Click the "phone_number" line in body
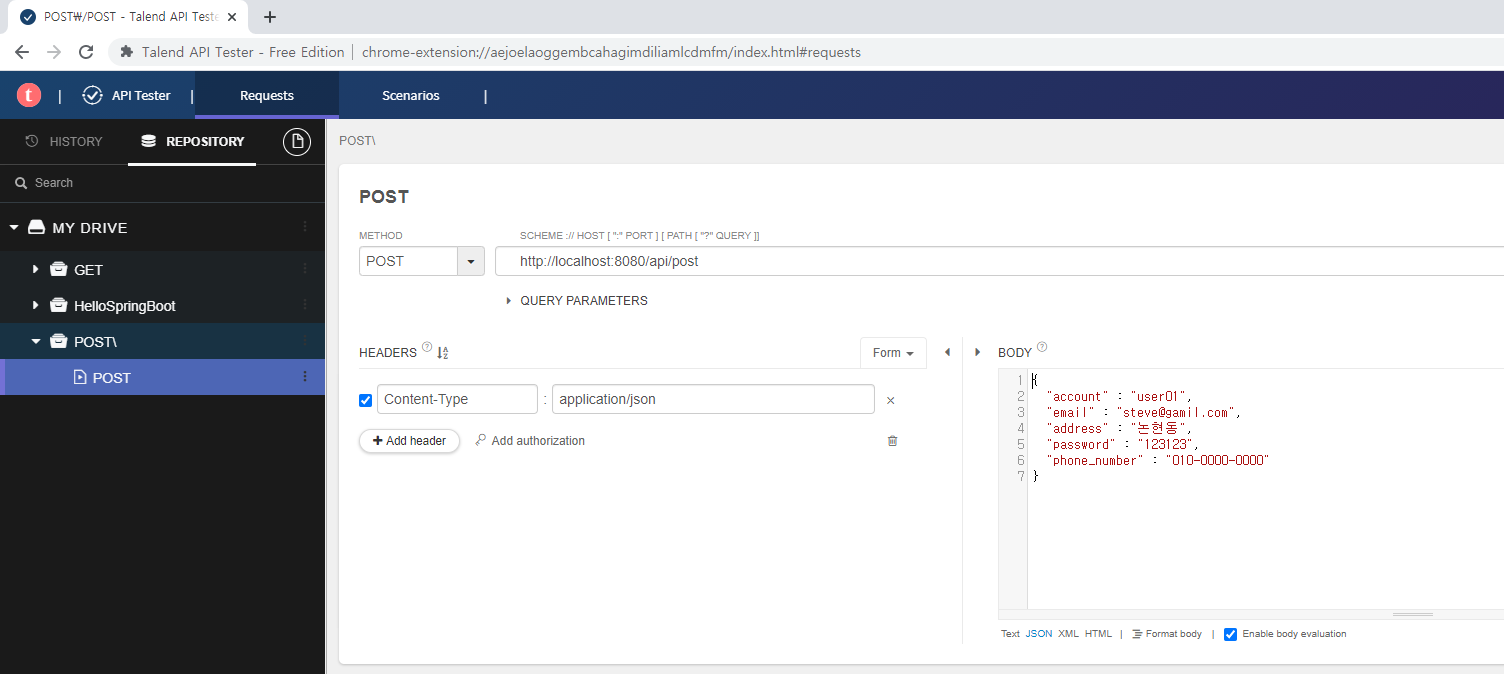 pyautogui.click(x=1157, y=460)
